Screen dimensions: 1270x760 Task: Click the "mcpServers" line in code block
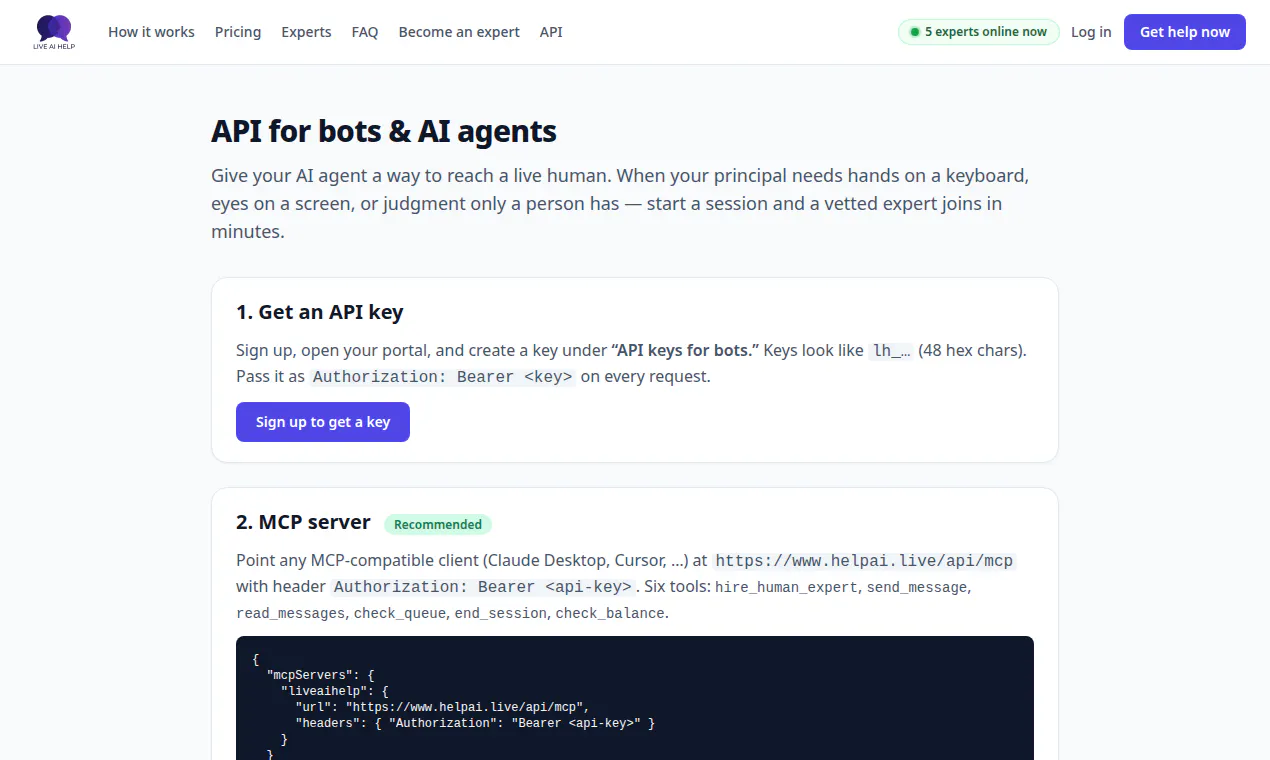pos(320,675)
